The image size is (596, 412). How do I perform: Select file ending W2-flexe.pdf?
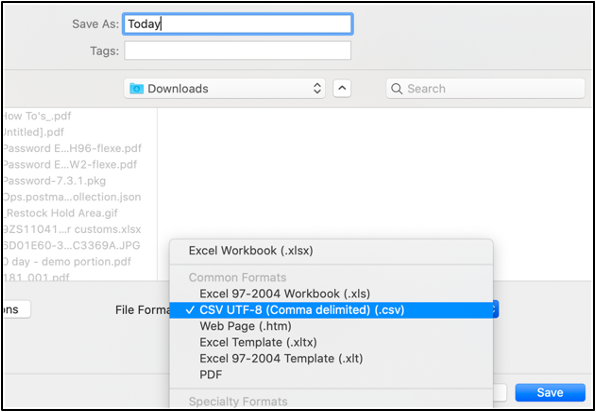coord(70,165)
